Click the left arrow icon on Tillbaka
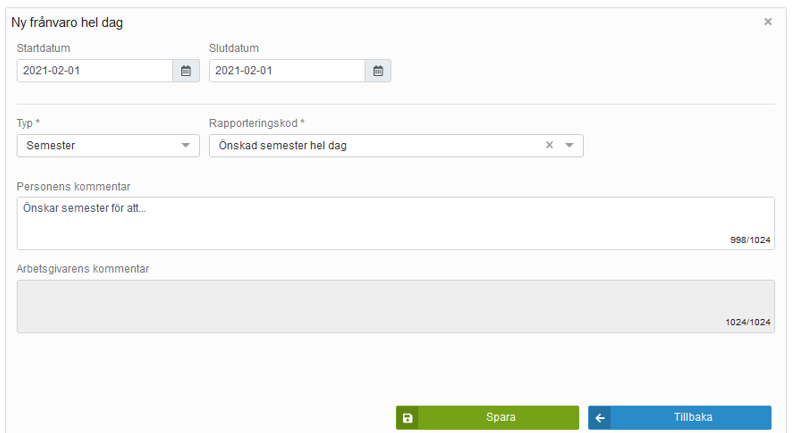The height and width of the screenshot is (433, 793). 600,418
